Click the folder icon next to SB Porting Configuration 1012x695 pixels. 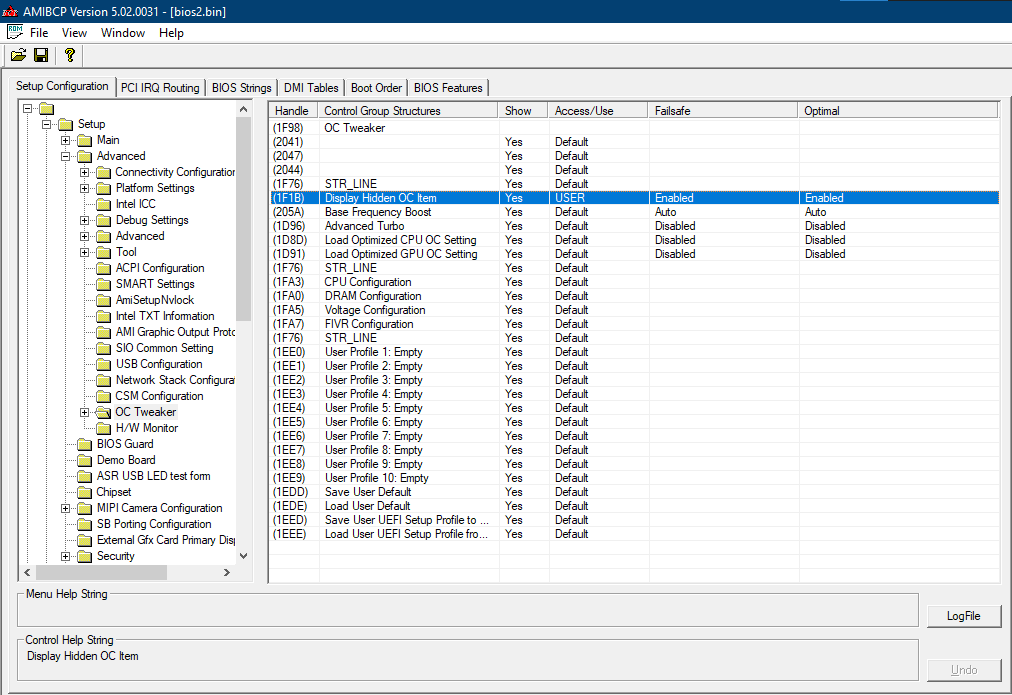point(85,524)
